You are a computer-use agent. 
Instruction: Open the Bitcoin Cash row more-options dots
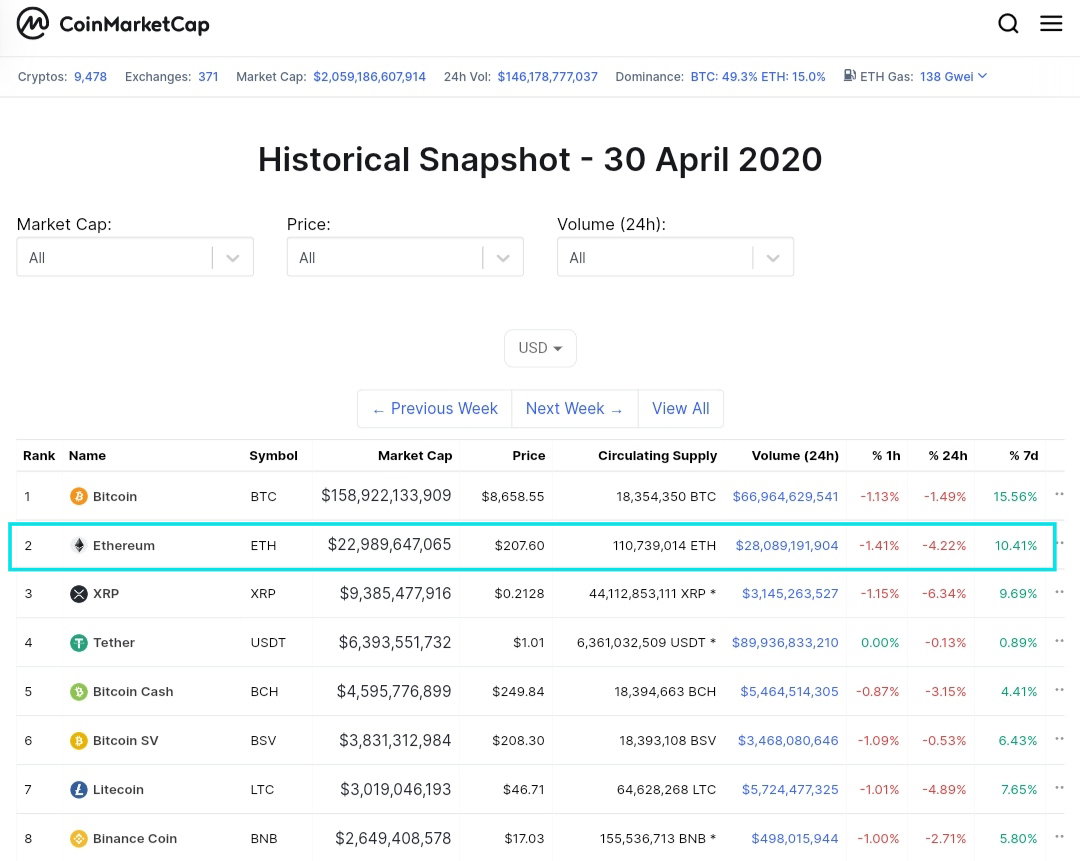tap(1059, 689)
